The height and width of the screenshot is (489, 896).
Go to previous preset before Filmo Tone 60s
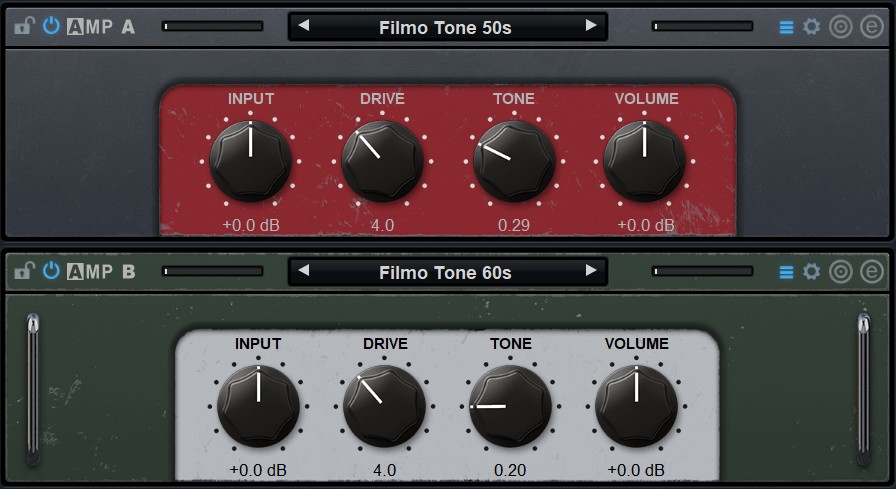(304, 271)
